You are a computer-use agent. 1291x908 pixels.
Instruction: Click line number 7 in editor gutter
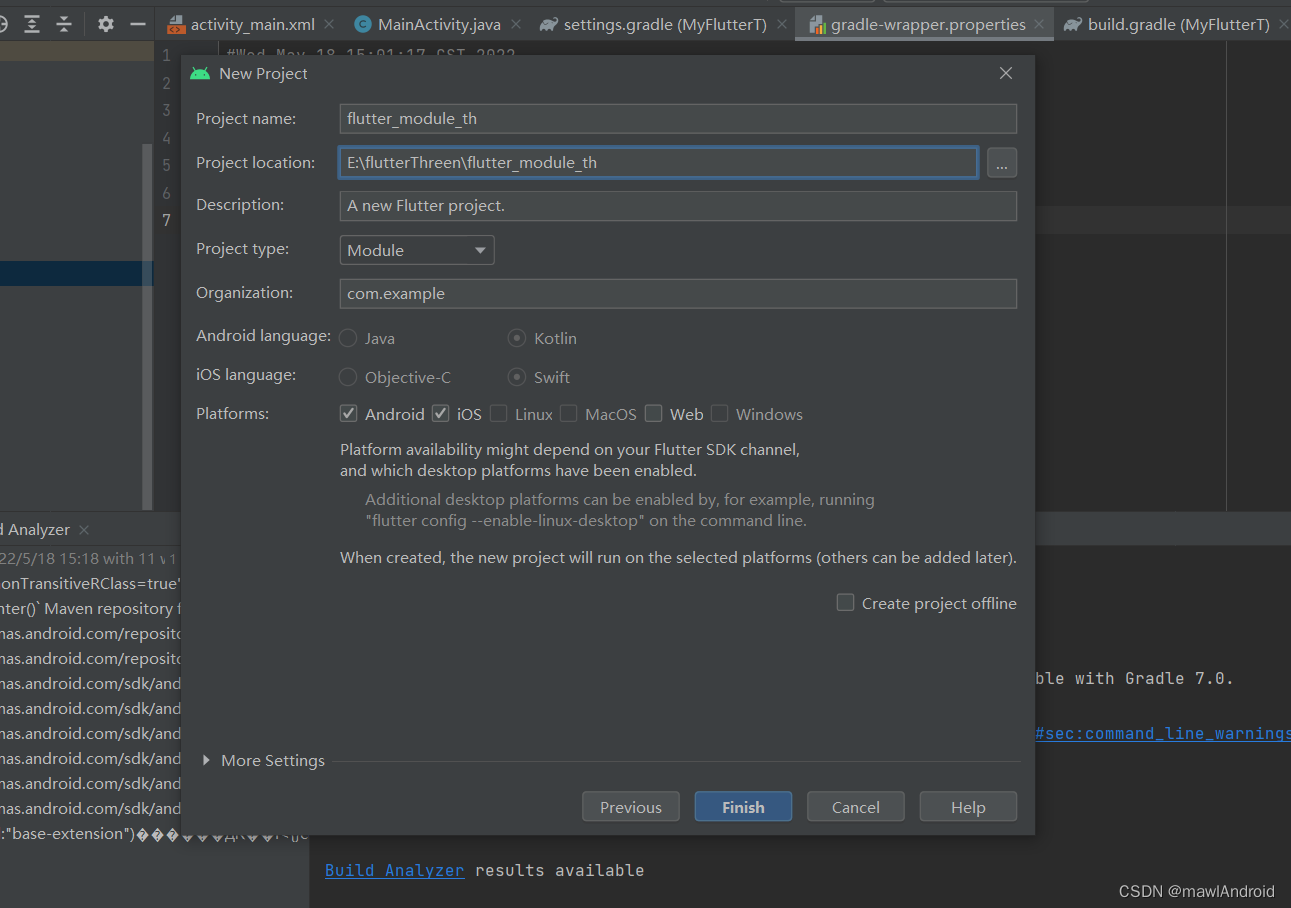pos(166,220)
